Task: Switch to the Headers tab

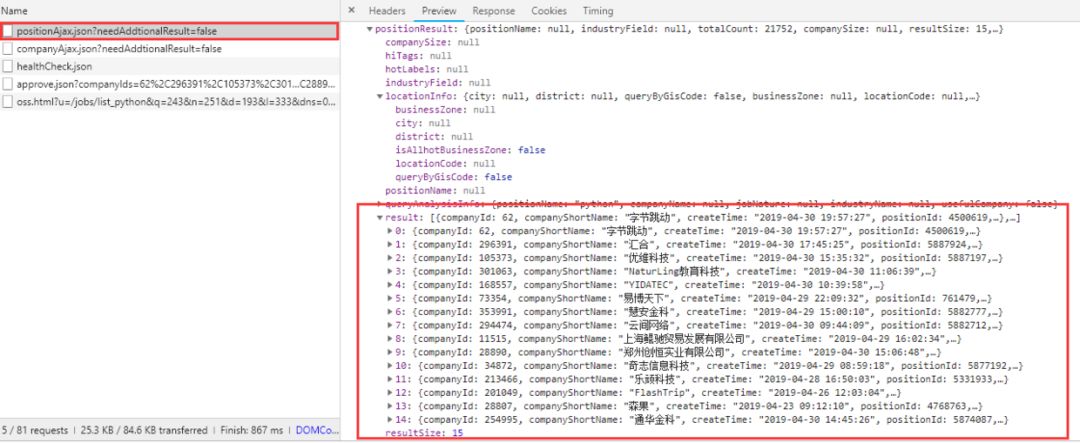Action: click(387, 11)
